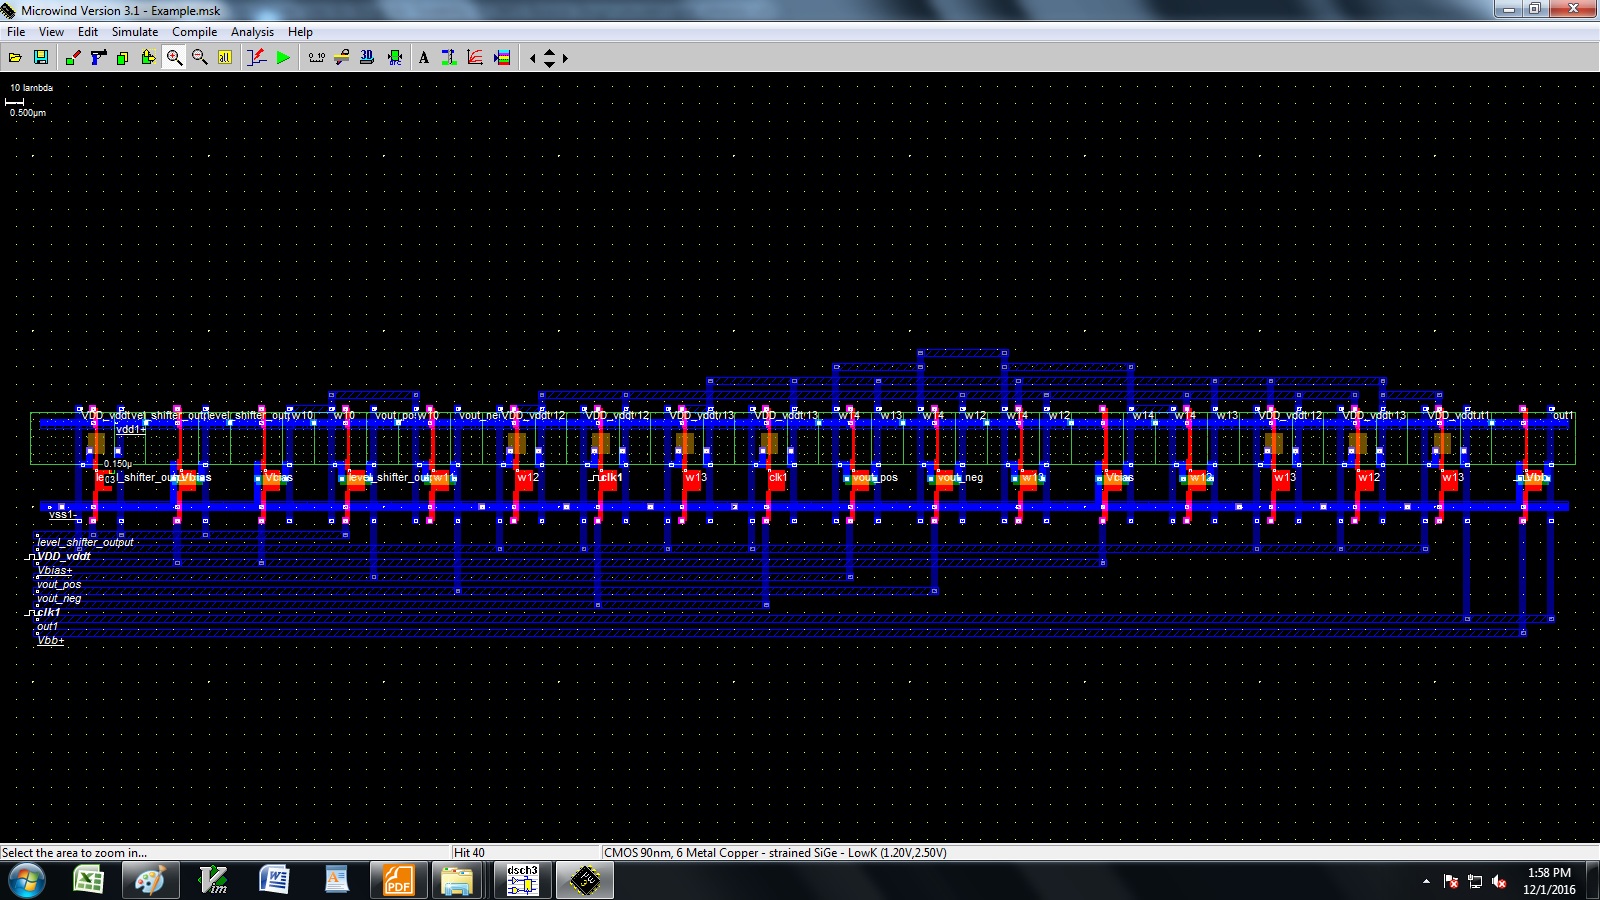The image size is (1600, 900).
Task: Show hidden system tray icons
Action: point(1426,881)
